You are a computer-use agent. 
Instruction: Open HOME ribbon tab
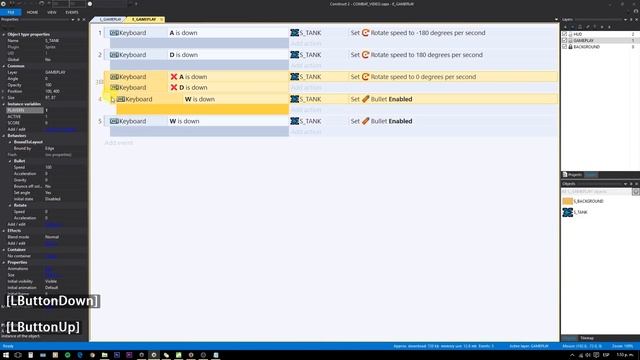[32, 12]
